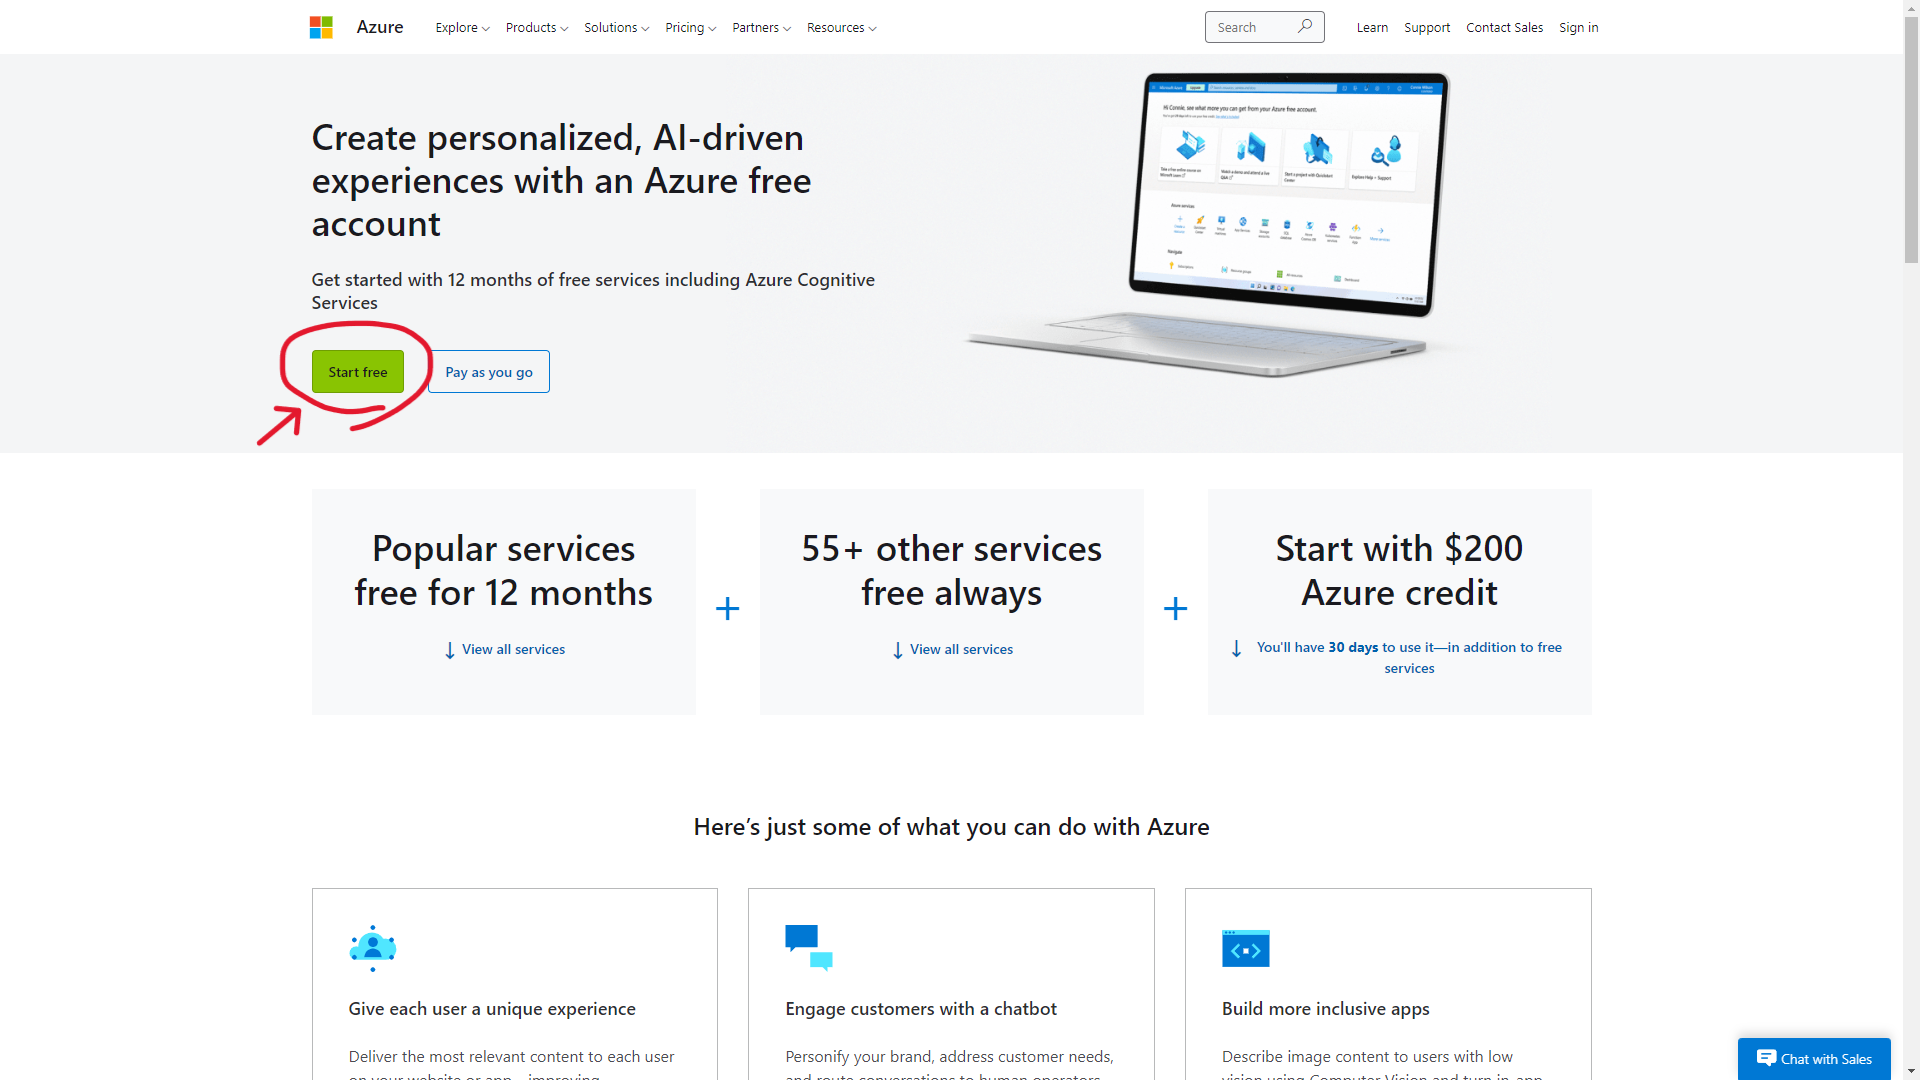Click the search magnifier icon

tap(1305, 27)
